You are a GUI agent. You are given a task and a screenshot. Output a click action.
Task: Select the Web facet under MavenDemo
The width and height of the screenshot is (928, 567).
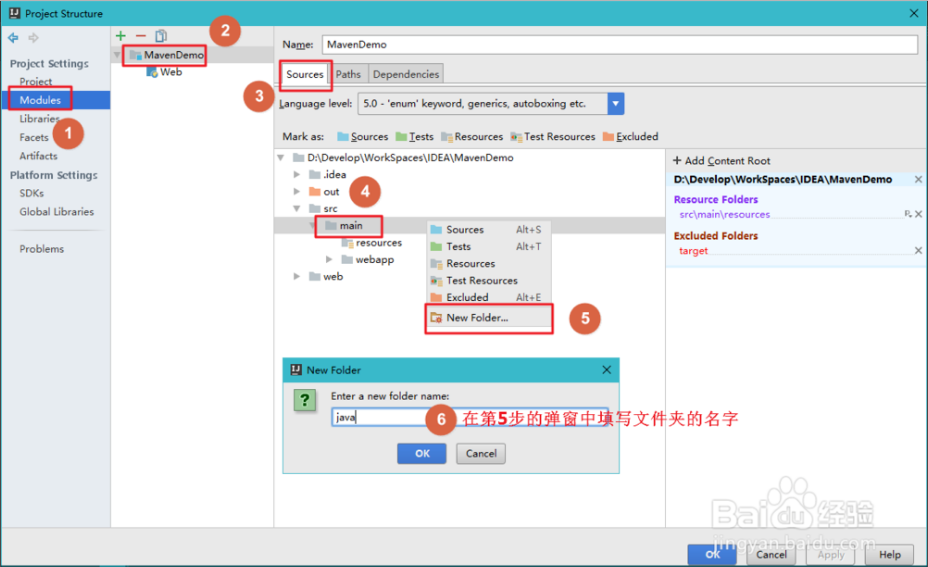tap(165, 72)
